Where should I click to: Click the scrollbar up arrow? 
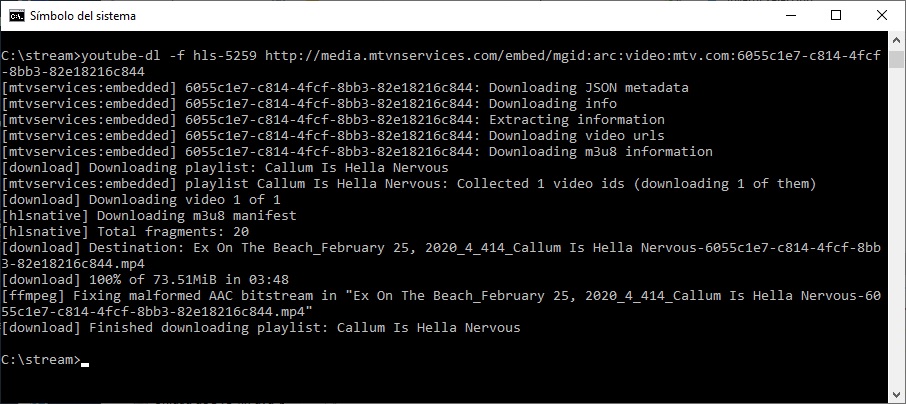896,40
